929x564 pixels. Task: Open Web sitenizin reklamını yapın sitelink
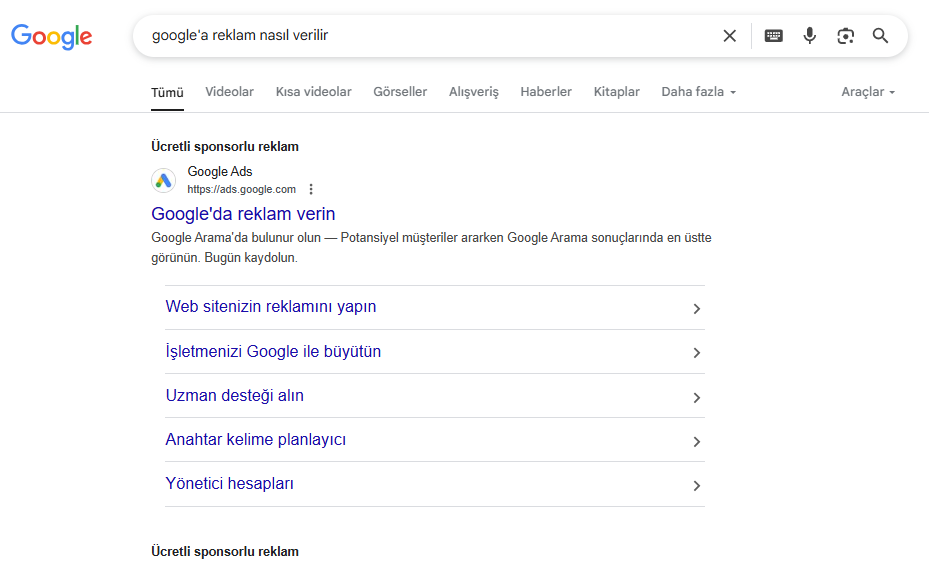(x=271, y=307)
